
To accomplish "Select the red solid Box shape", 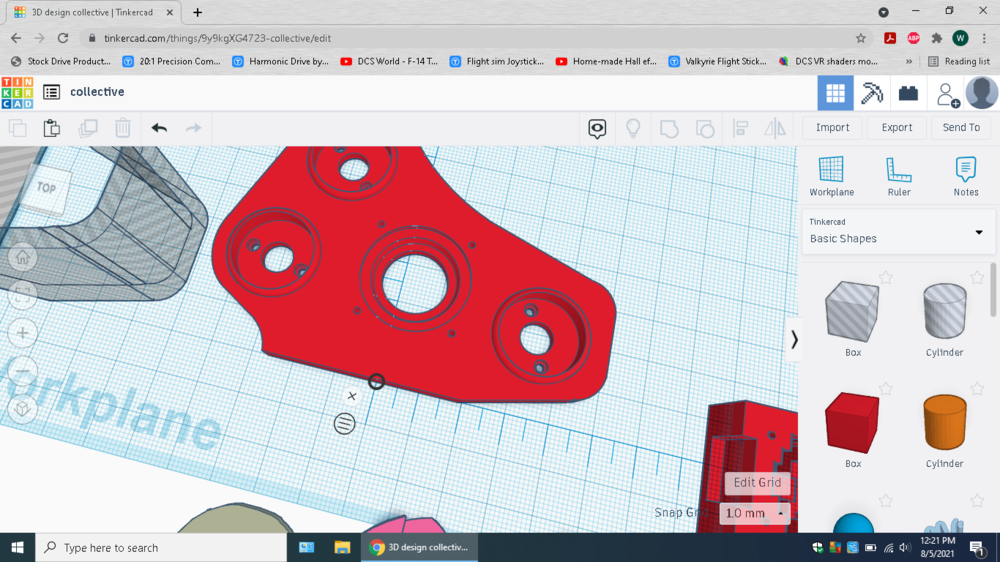I will [x=852, y=423].
